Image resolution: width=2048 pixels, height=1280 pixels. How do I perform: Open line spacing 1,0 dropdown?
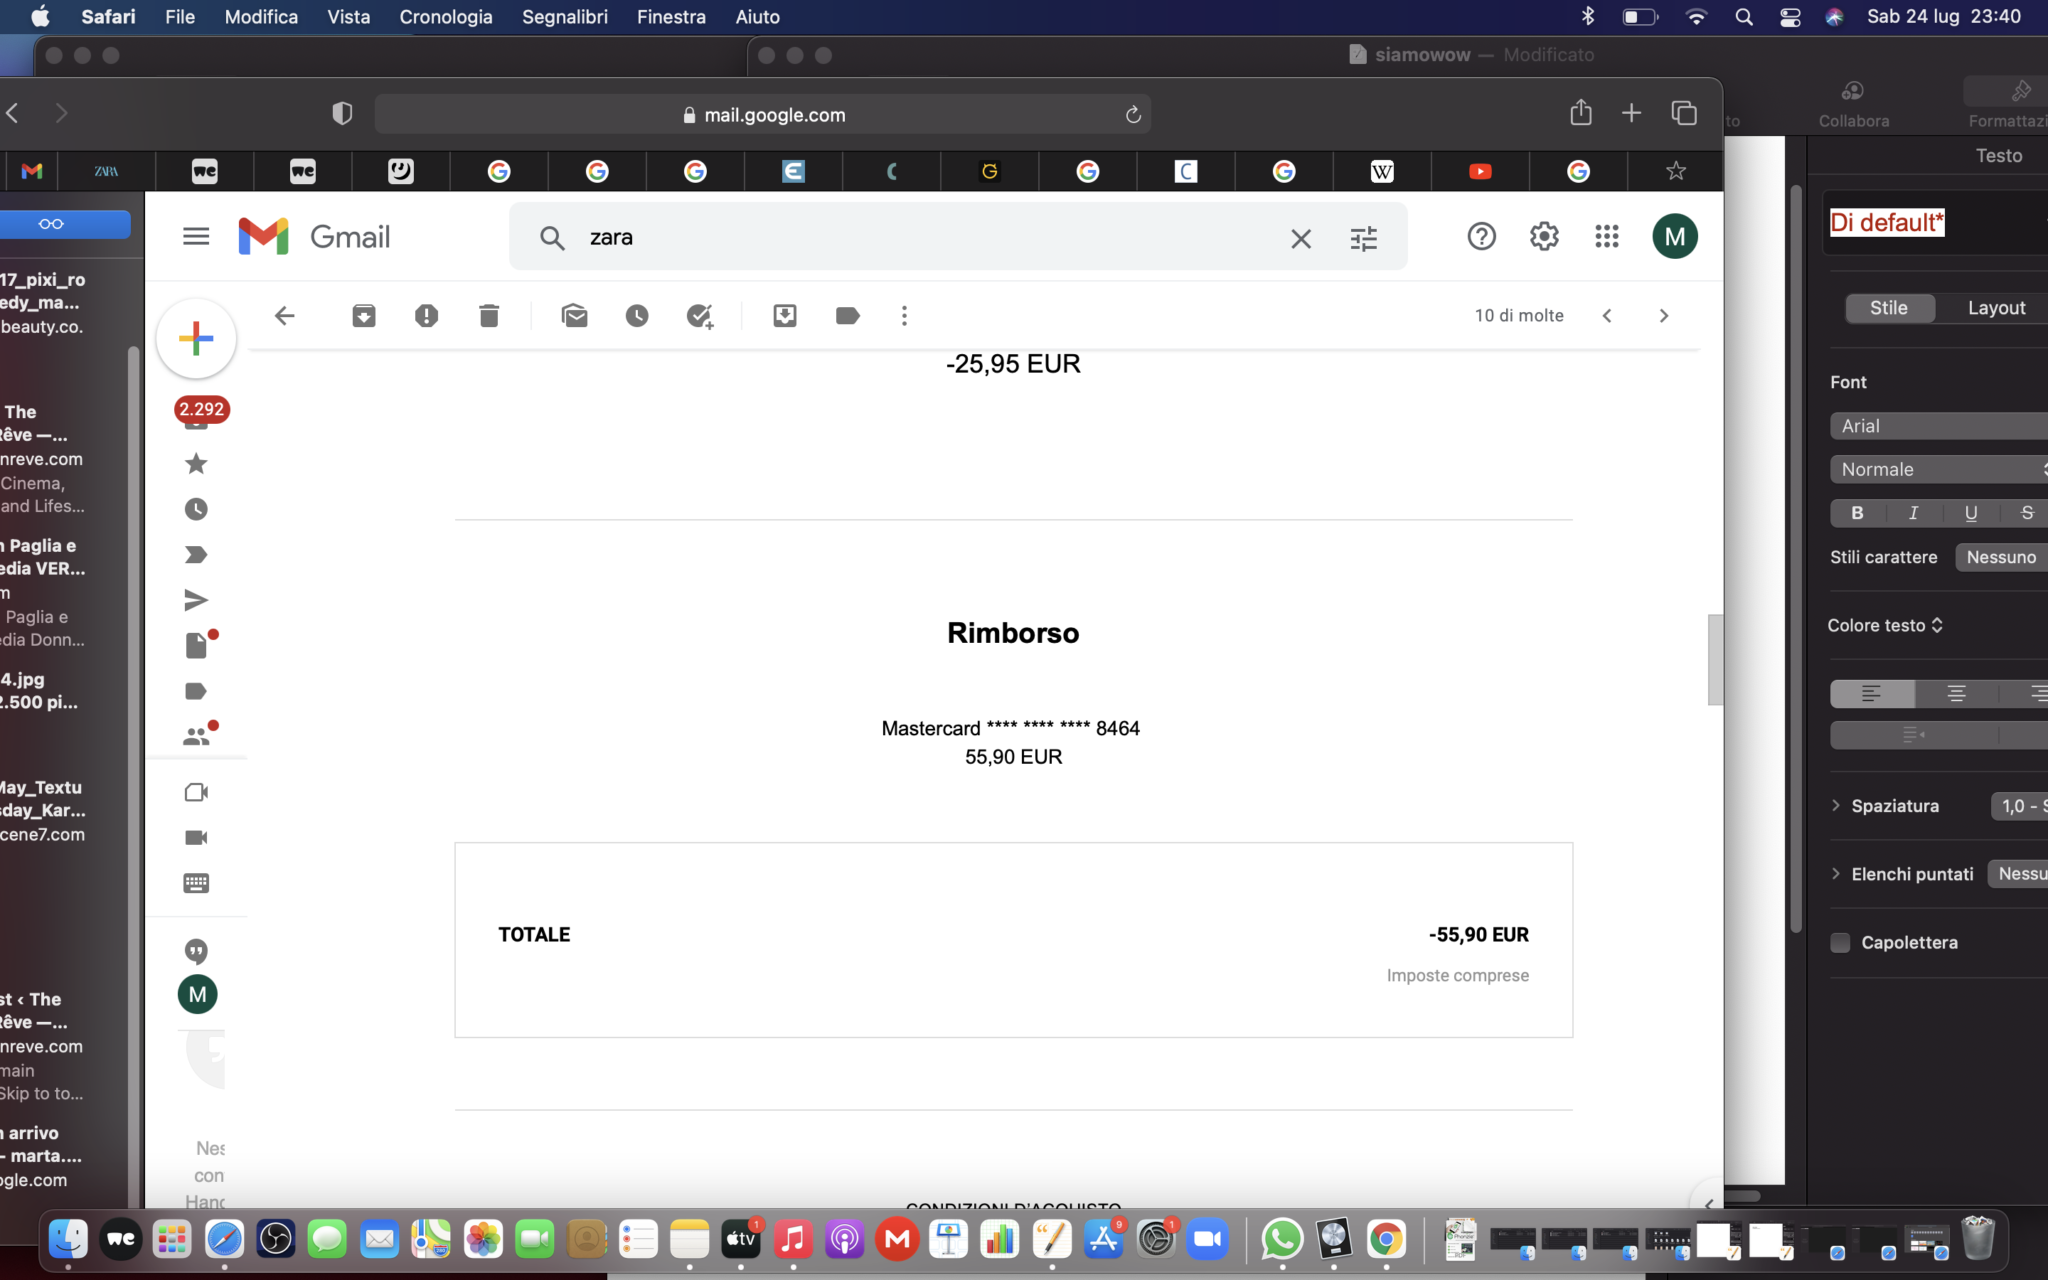2020,806
